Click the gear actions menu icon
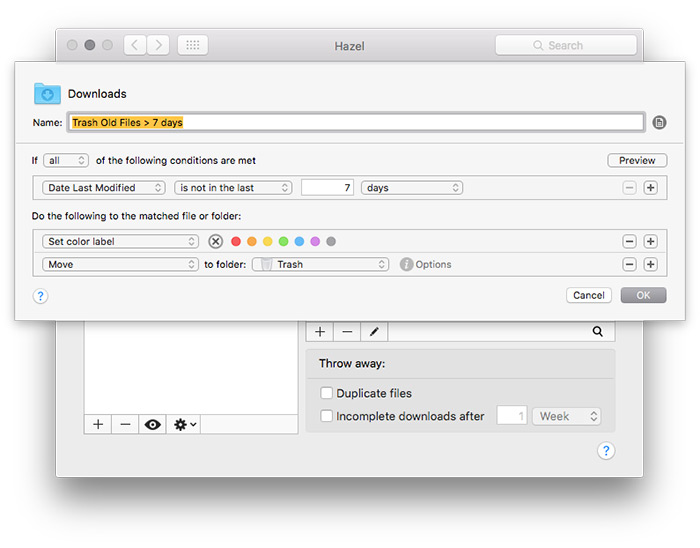 [185, 424]
